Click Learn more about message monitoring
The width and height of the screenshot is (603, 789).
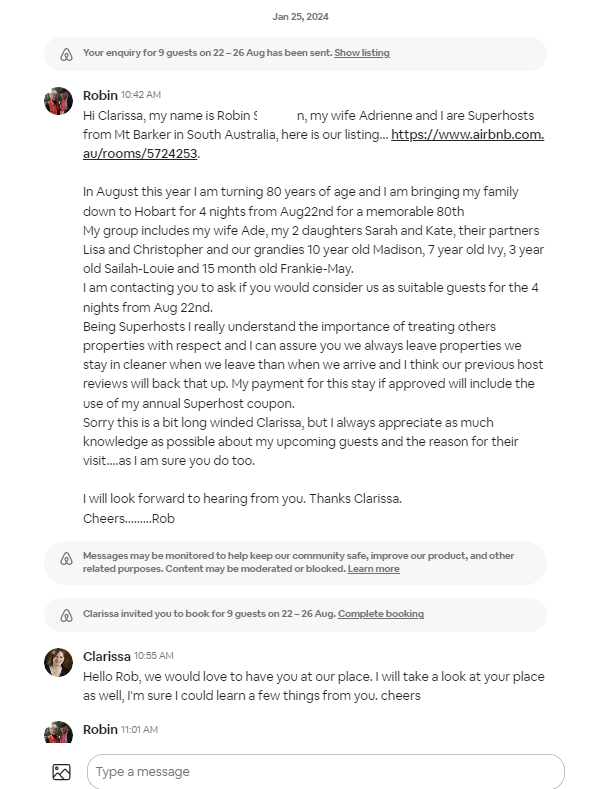coord(373,569)
